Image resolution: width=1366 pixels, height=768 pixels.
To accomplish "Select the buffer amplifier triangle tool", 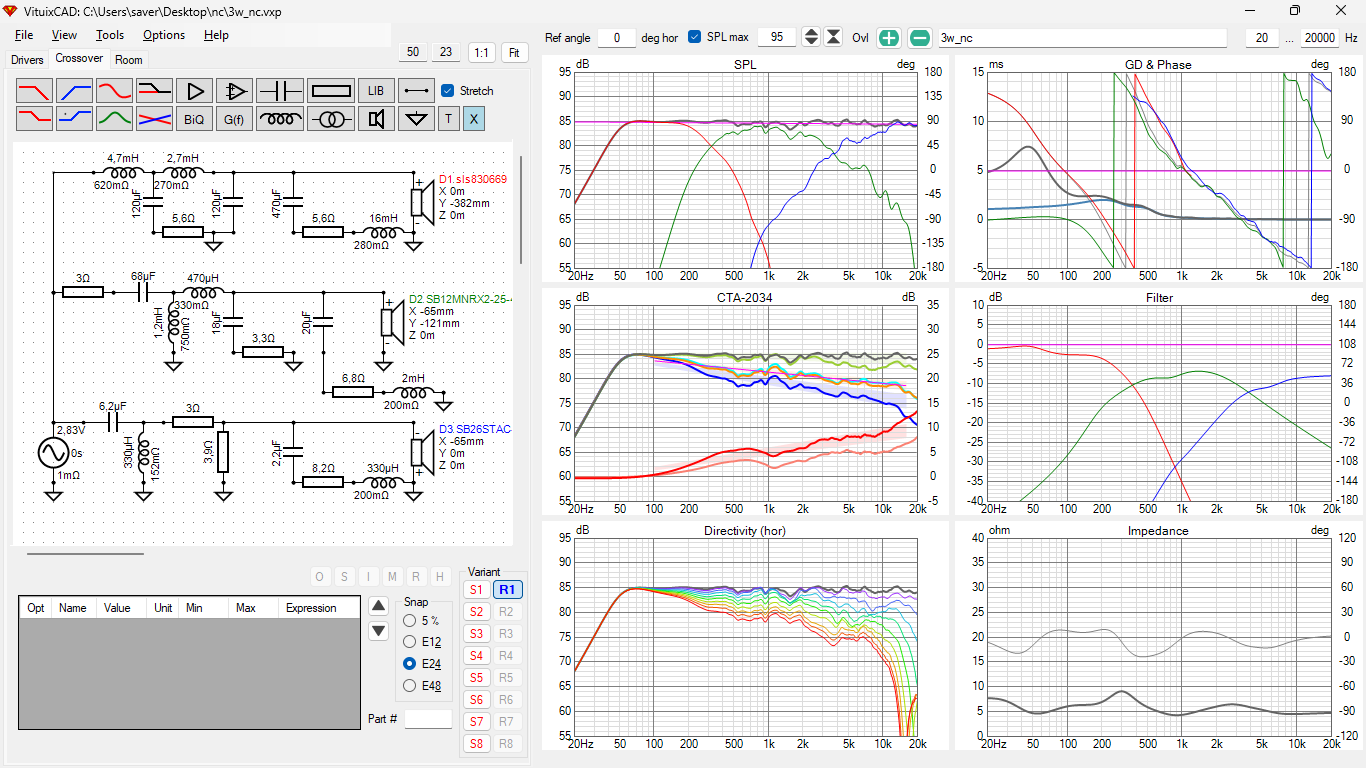I will 195,91.
